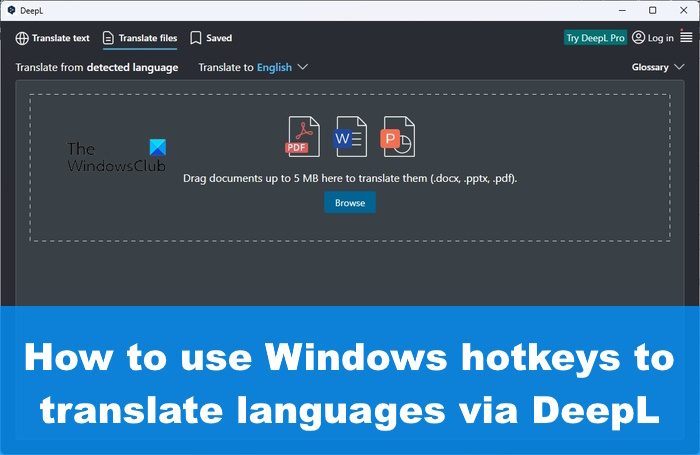Close the DeepL window

(683, 10)
